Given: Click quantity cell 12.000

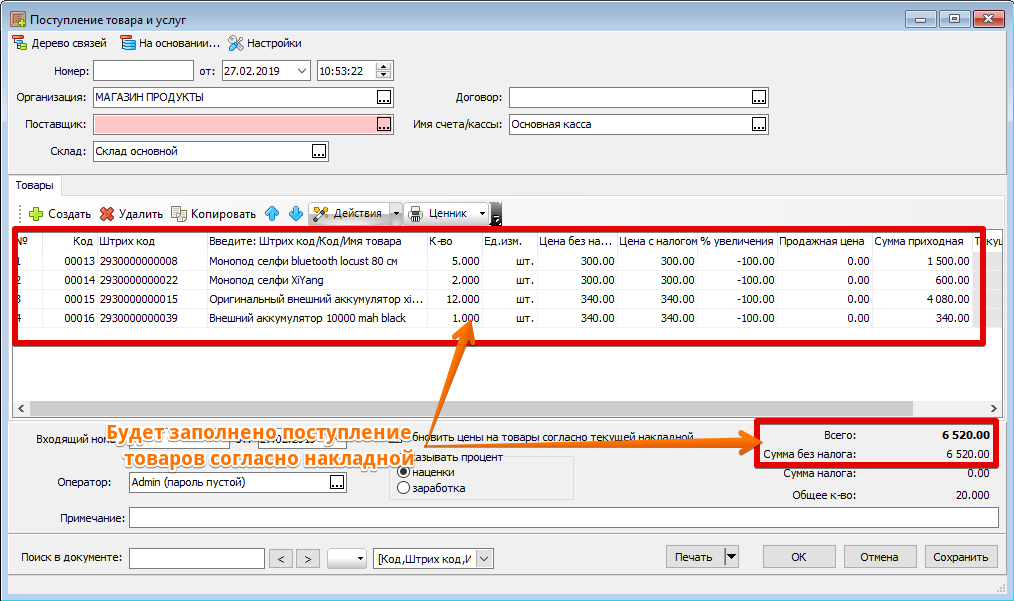Looking at the screenshot, I should pyautogui.click(x=454, y=300).
